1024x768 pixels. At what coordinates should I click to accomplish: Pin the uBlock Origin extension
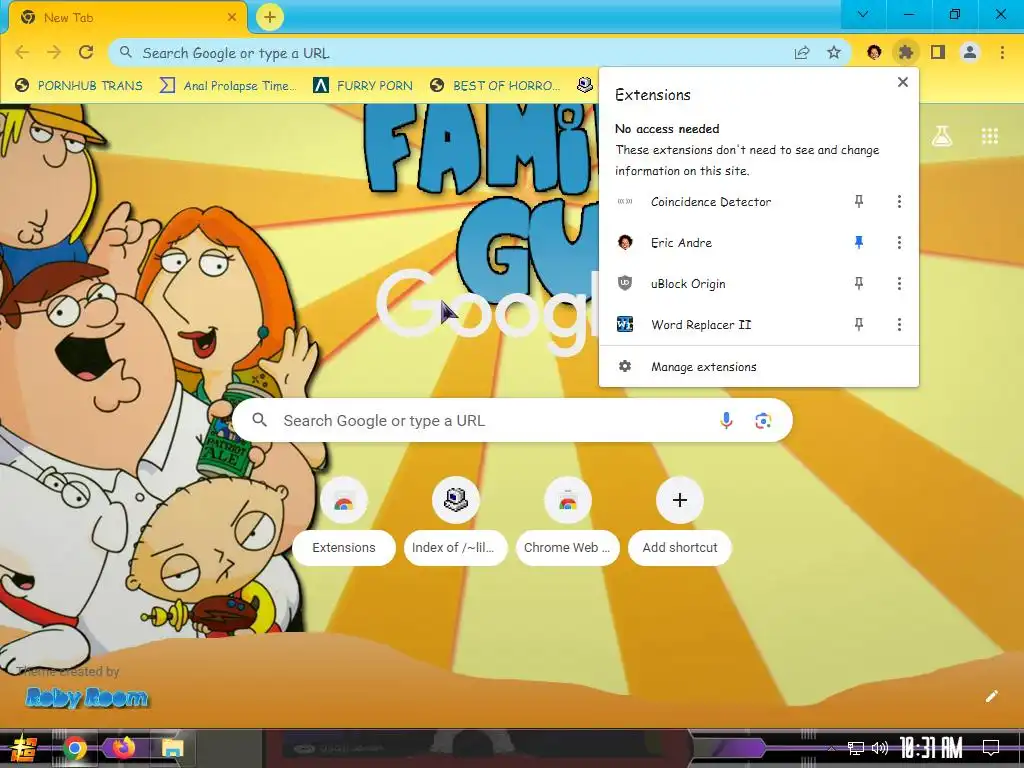point(859,283)
